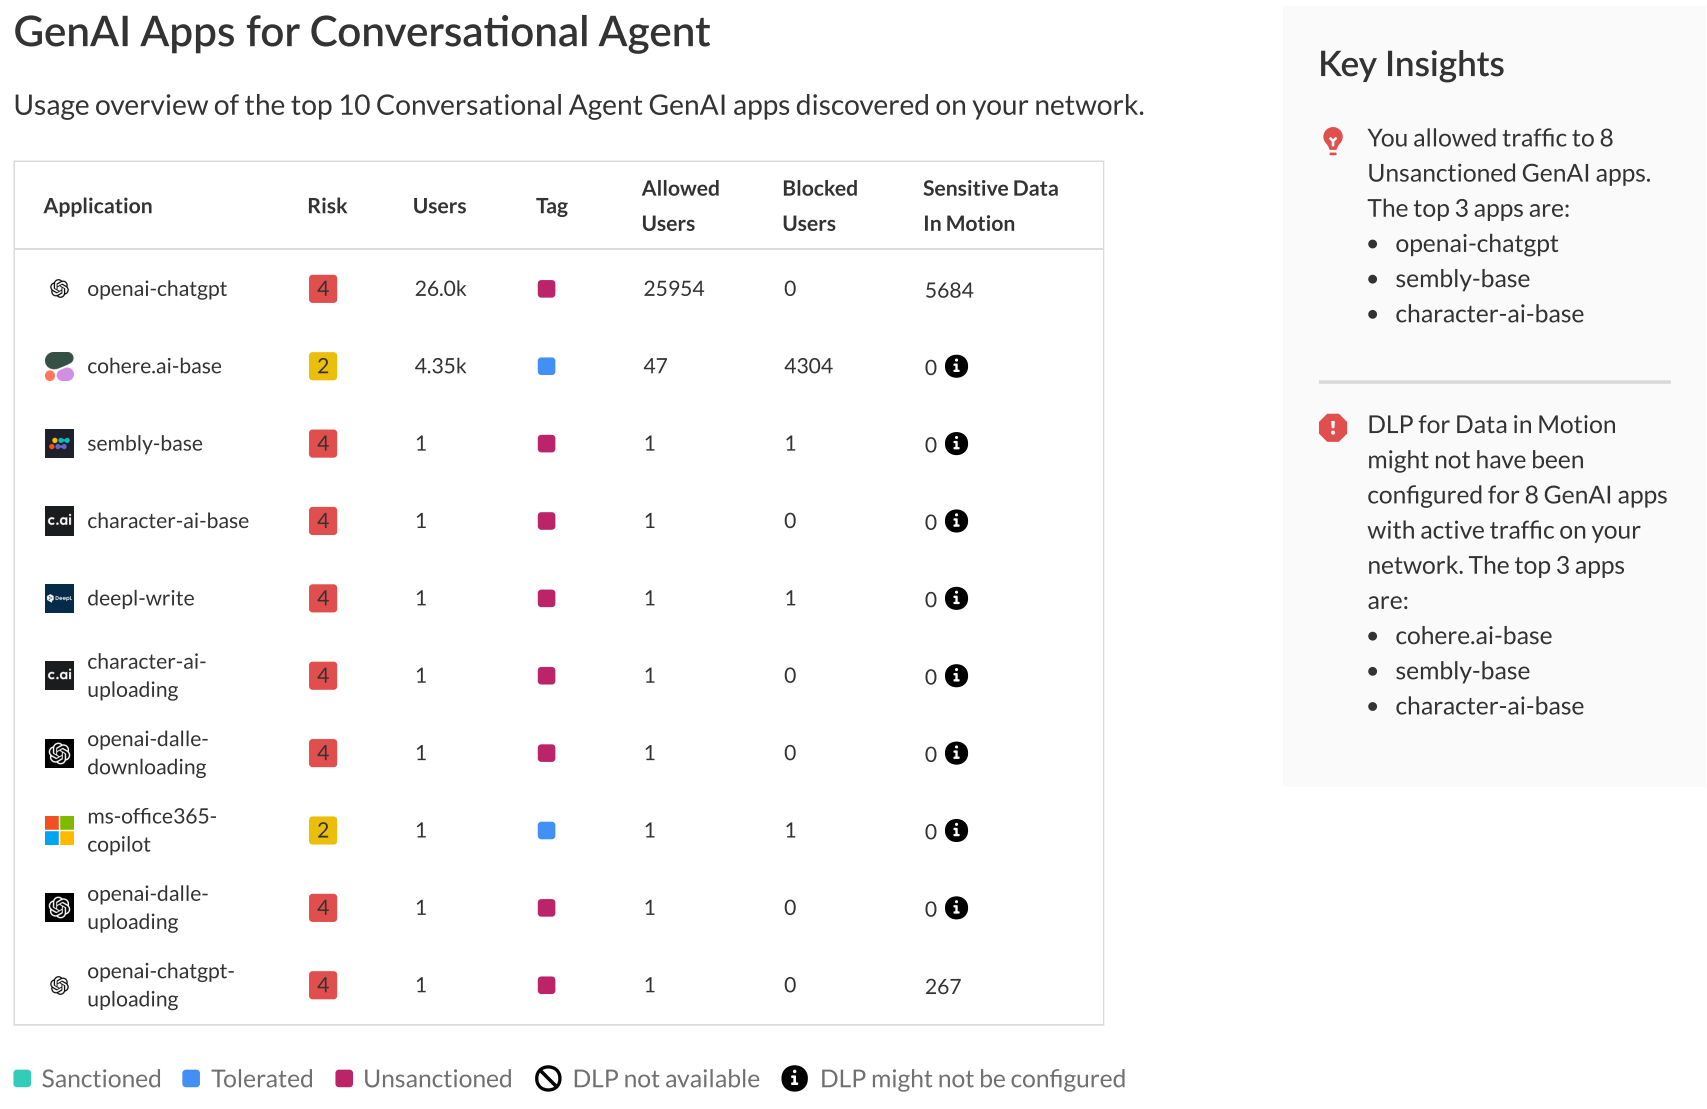Click the ms-office365-copilot Microsoft logo icon
The image size is (1707, 1109).
[x=59, y=830]
